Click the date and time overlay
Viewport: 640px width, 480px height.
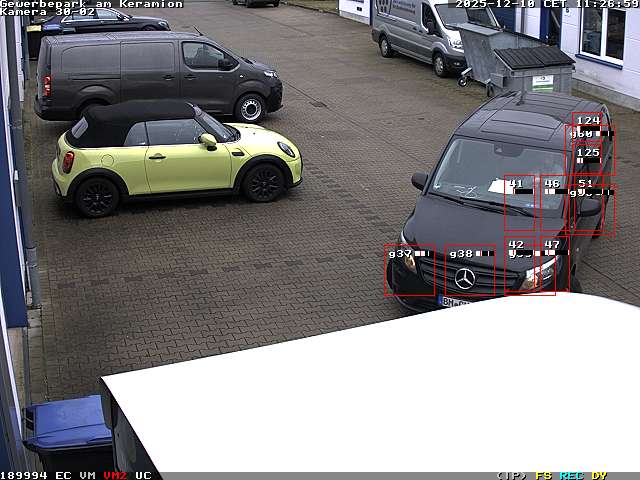(x=546, y=4)
